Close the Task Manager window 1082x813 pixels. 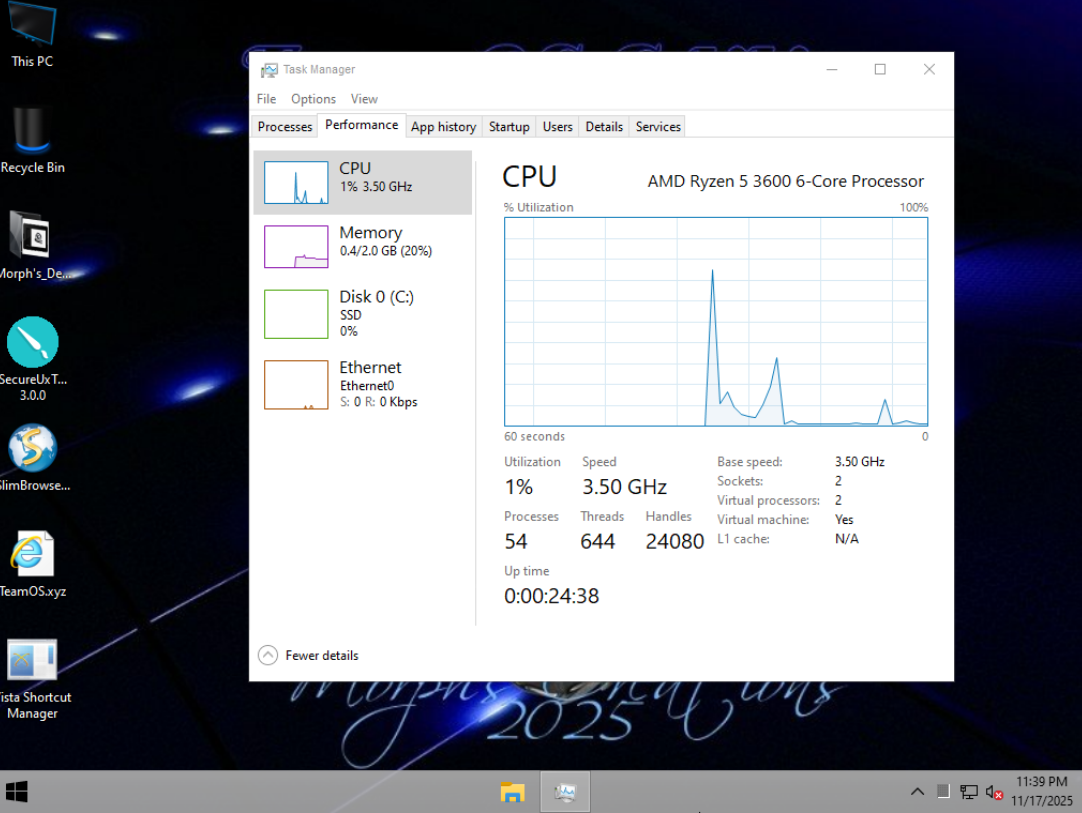(929, 69)
